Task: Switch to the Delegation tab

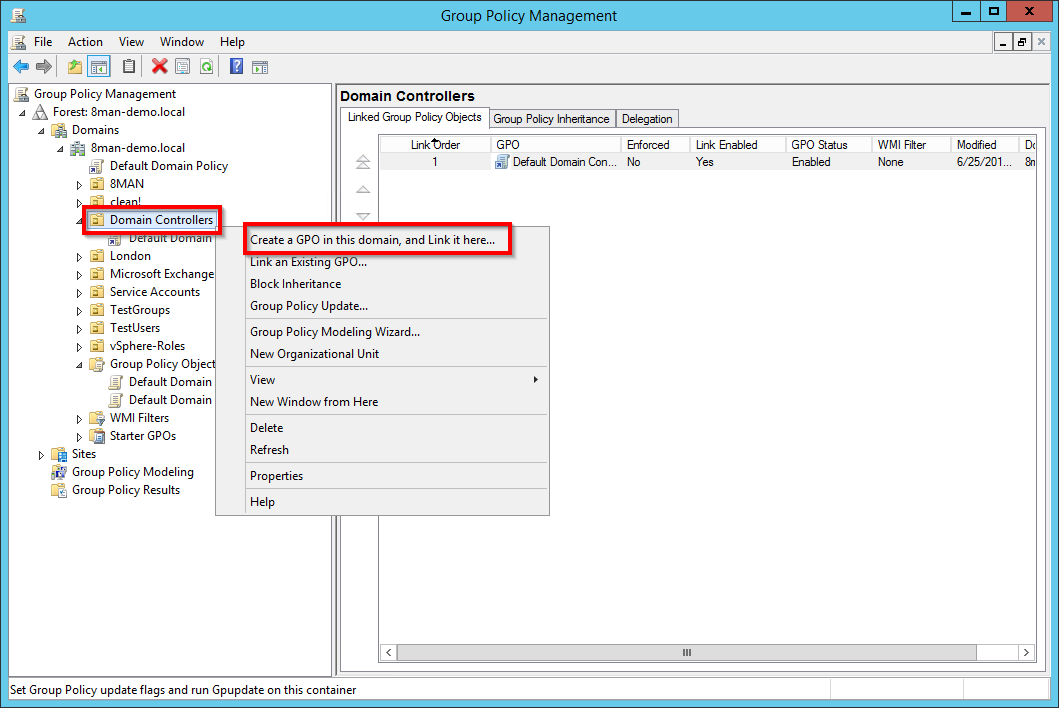Action: click(647, 119)
